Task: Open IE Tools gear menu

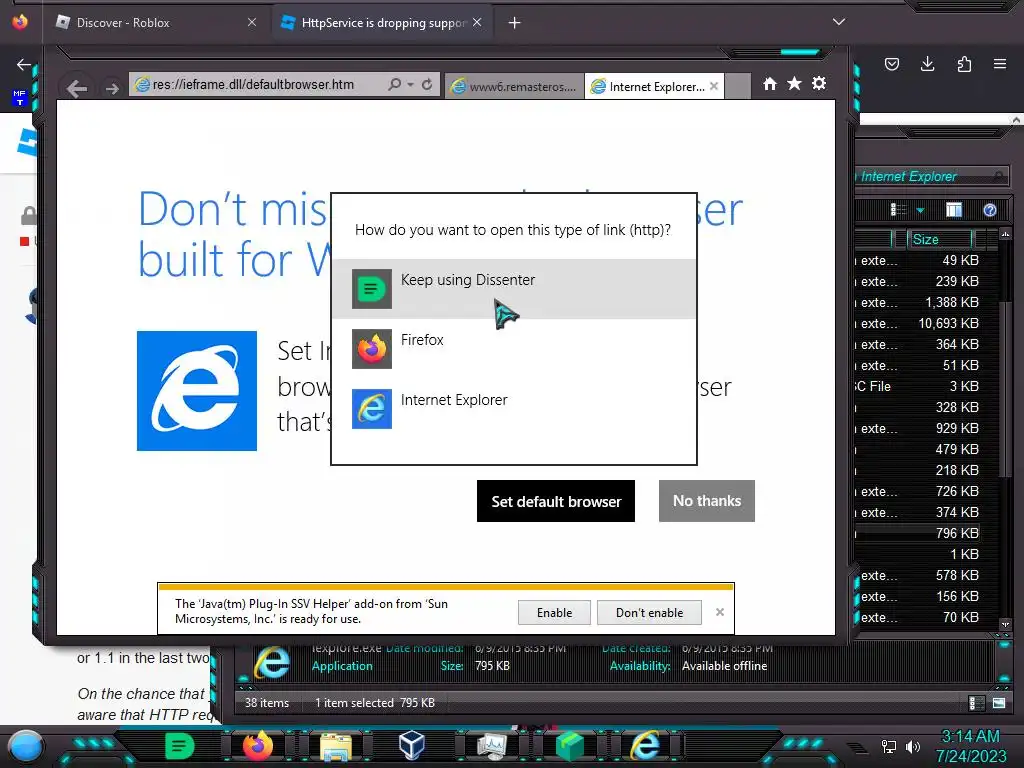Action: pos(819,83)
